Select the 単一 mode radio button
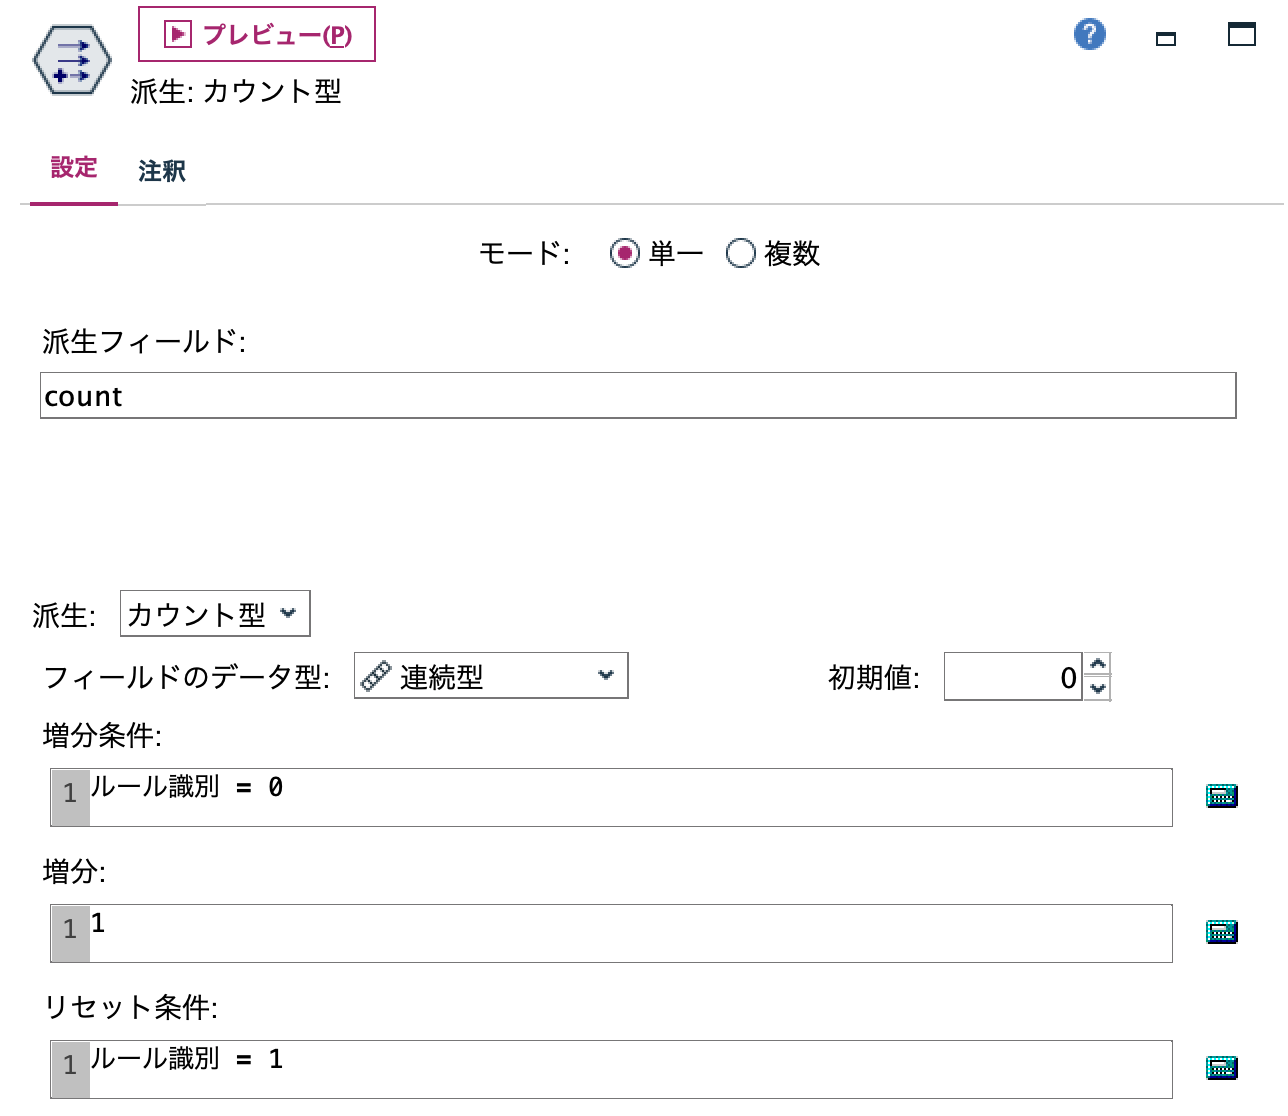The image size is (1288, 1116). click(625, 254)
